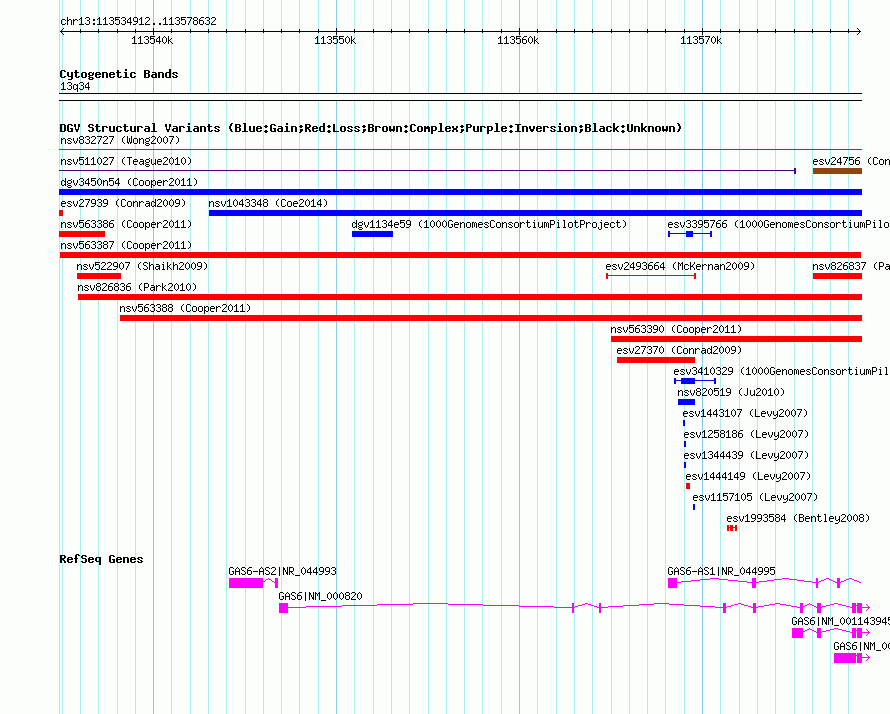Open the nsv563387 (Cooper2011) label
The image size is (890, 714).
126,245
